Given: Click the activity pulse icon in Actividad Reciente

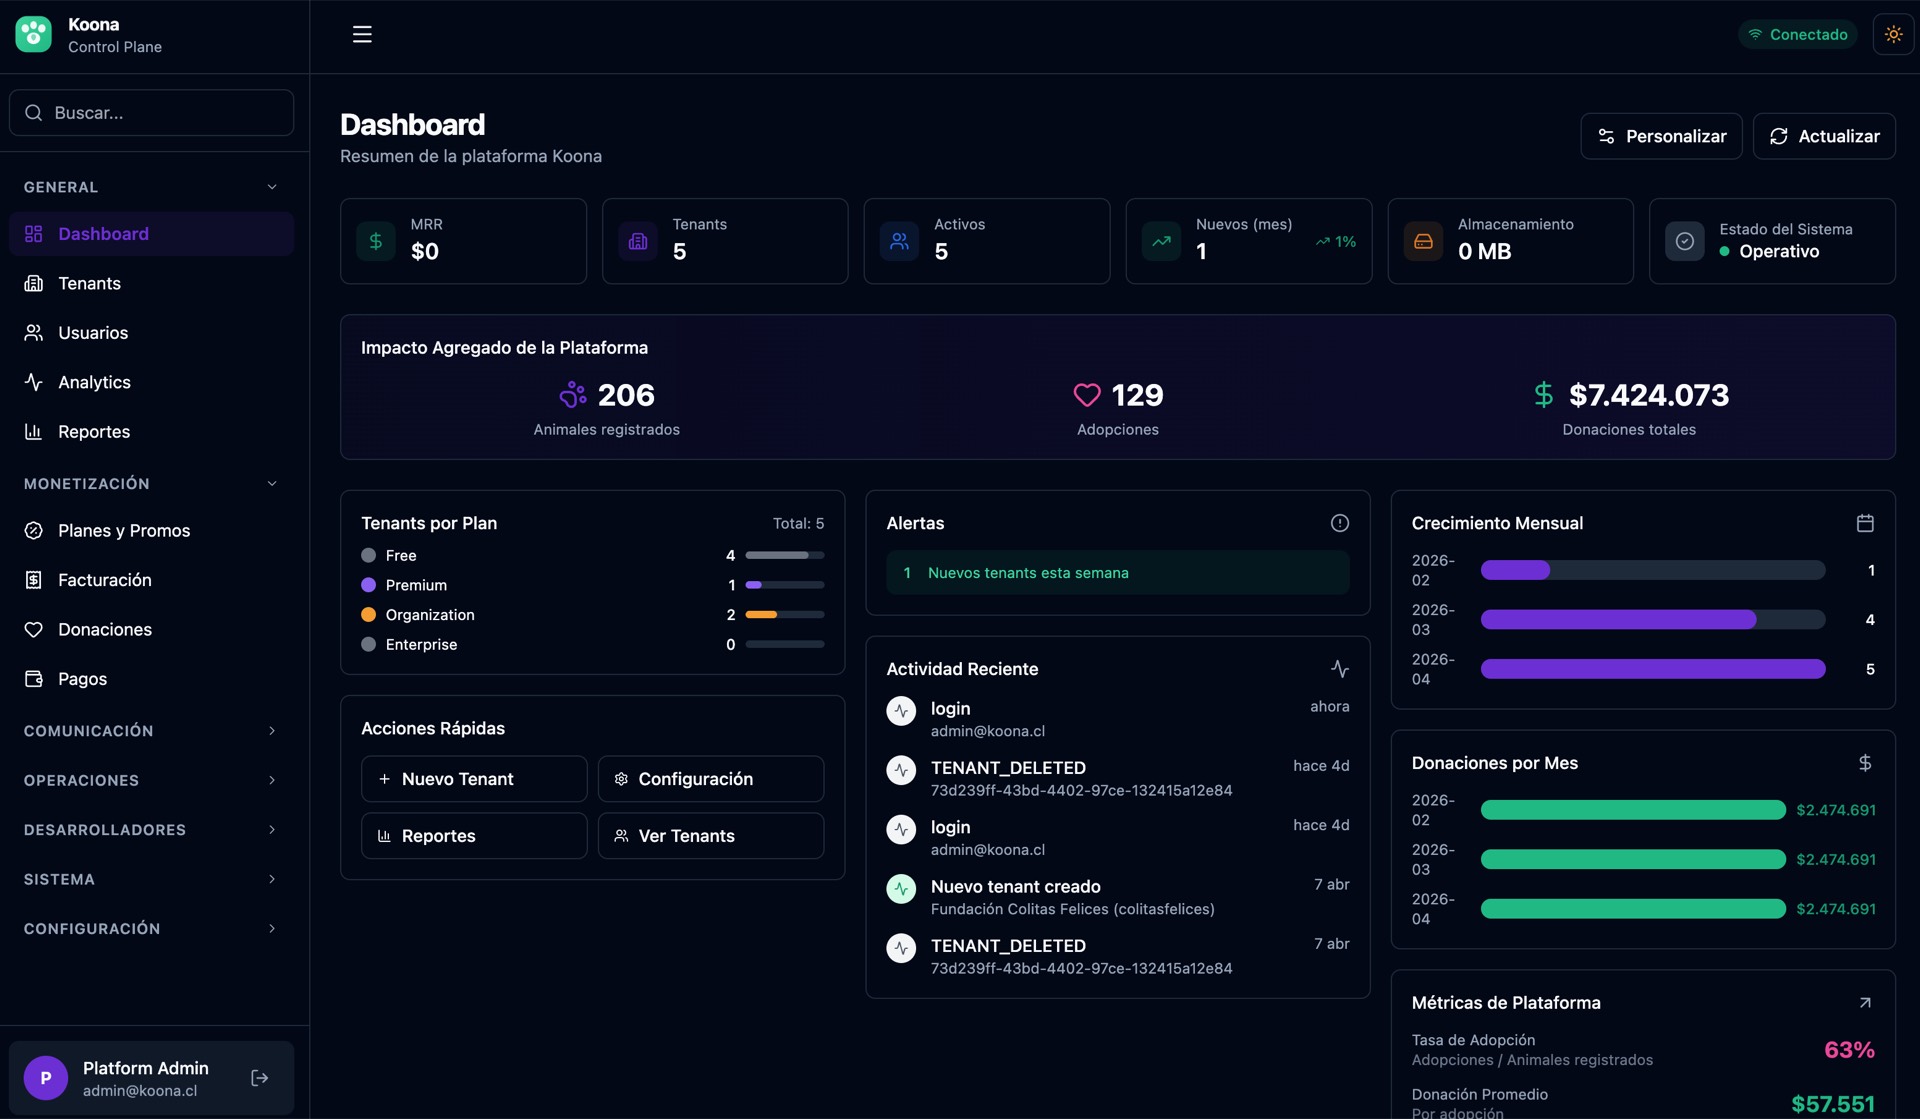Looking at the screenshot, I should (x=1339, y=669).
